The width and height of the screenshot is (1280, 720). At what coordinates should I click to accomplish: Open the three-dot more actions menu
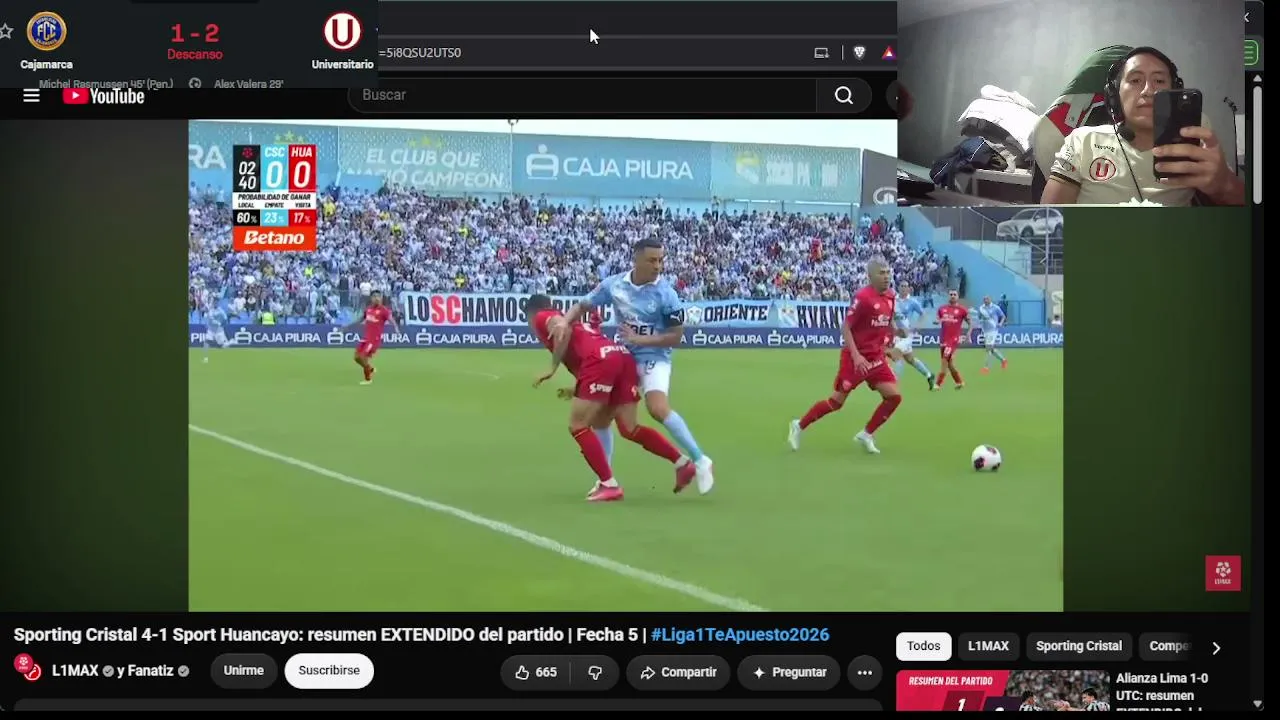[865, 672]
